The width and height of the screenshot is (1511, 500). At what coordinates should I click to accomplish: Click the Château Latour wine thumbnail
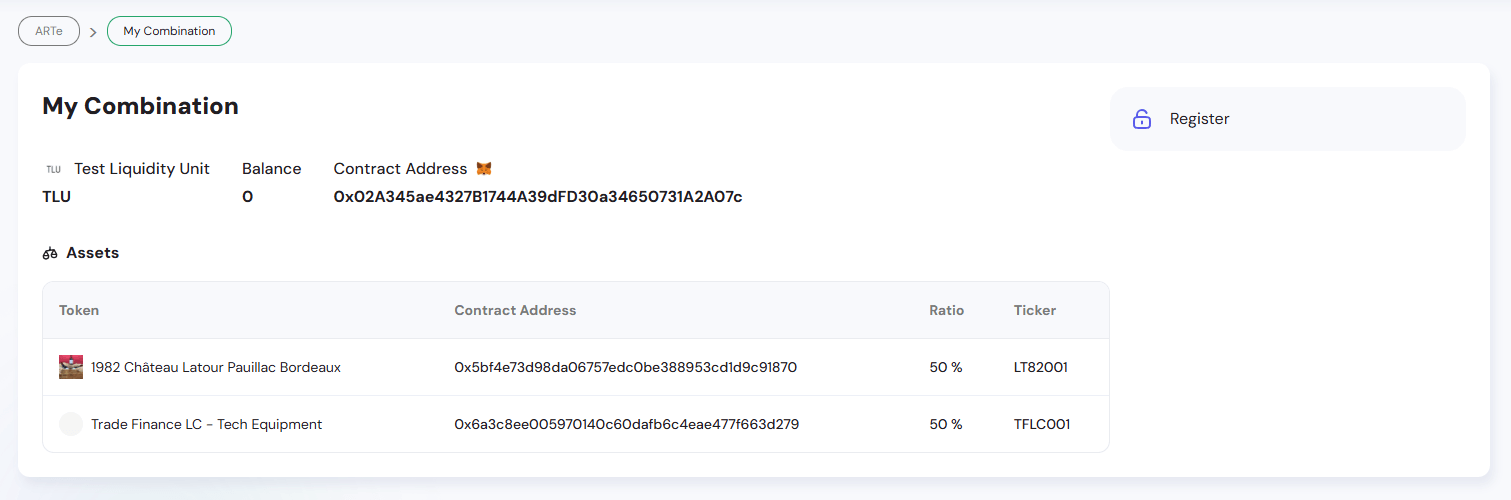(71, 367)
